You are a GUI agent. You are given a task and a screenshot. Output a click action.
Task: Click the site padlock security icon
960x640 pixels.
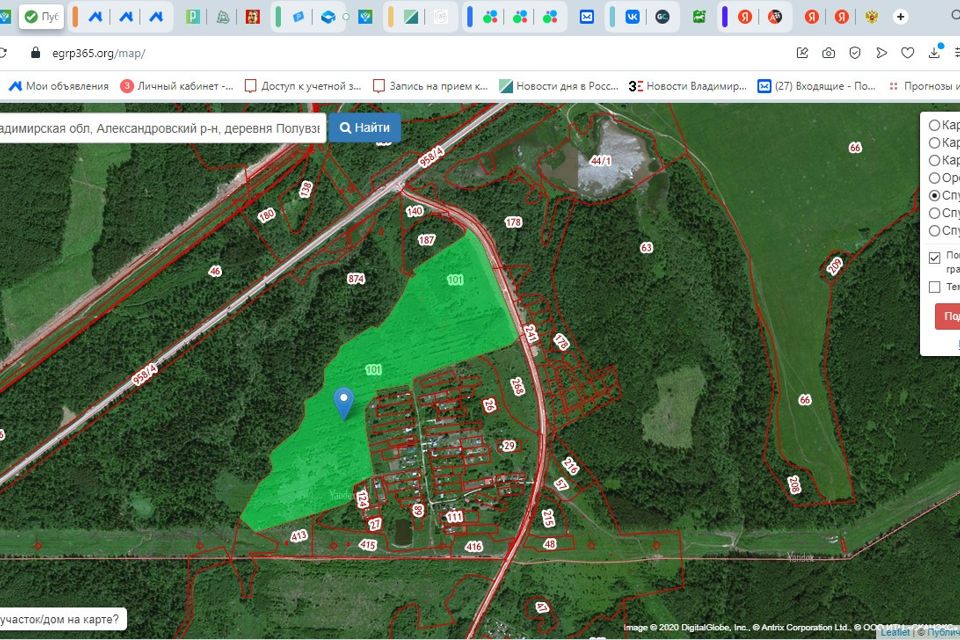point(36,53)
